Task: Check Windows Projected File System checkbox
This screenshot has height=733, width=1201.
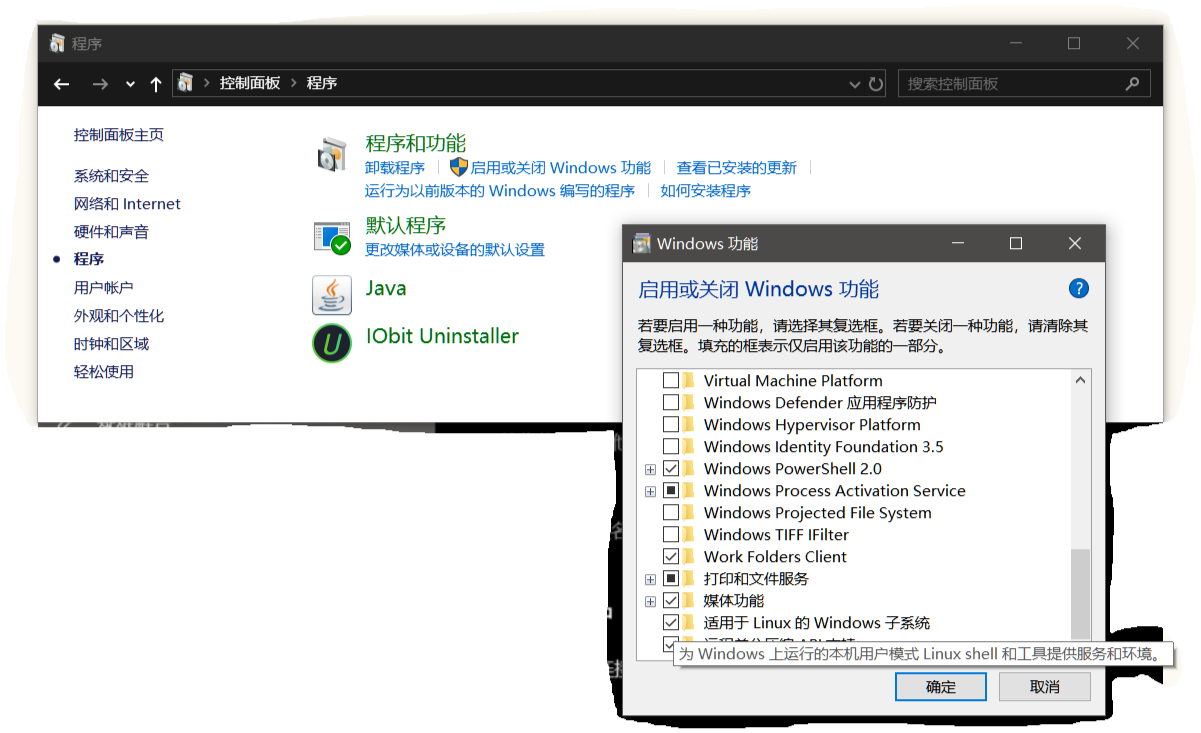Action: tap(671, 513)
